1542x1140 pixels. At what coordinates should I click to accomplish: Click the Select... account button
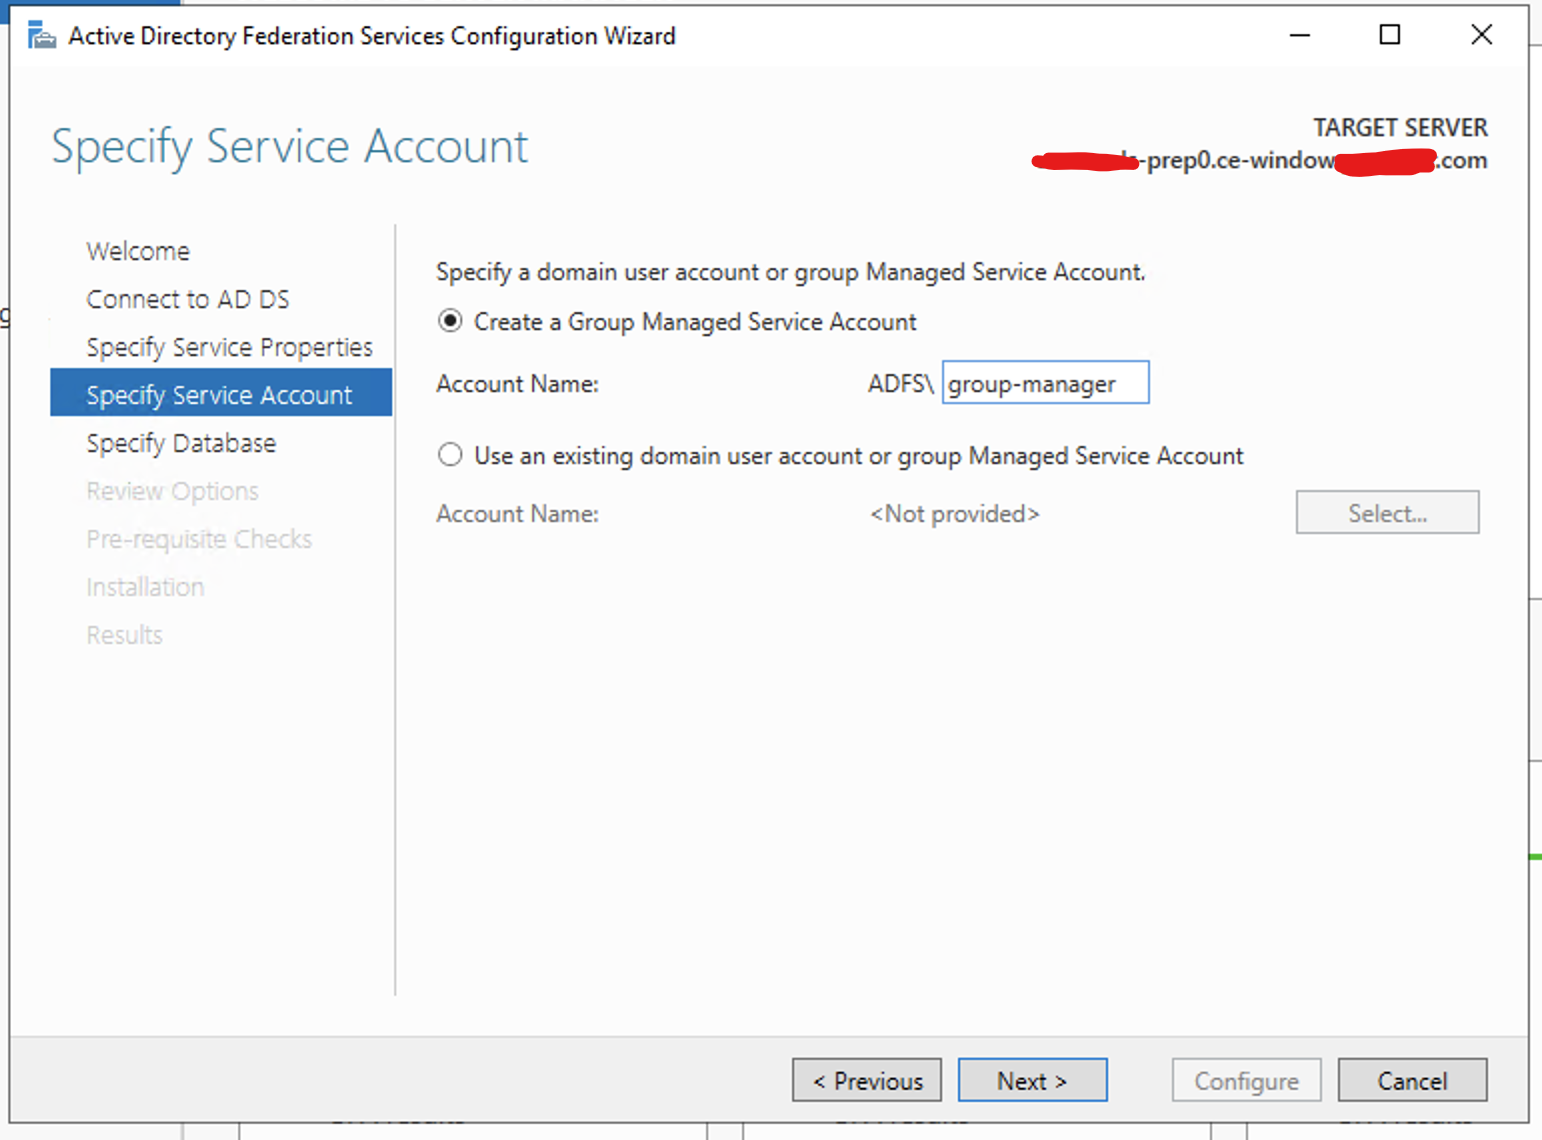pos(1387,512)
